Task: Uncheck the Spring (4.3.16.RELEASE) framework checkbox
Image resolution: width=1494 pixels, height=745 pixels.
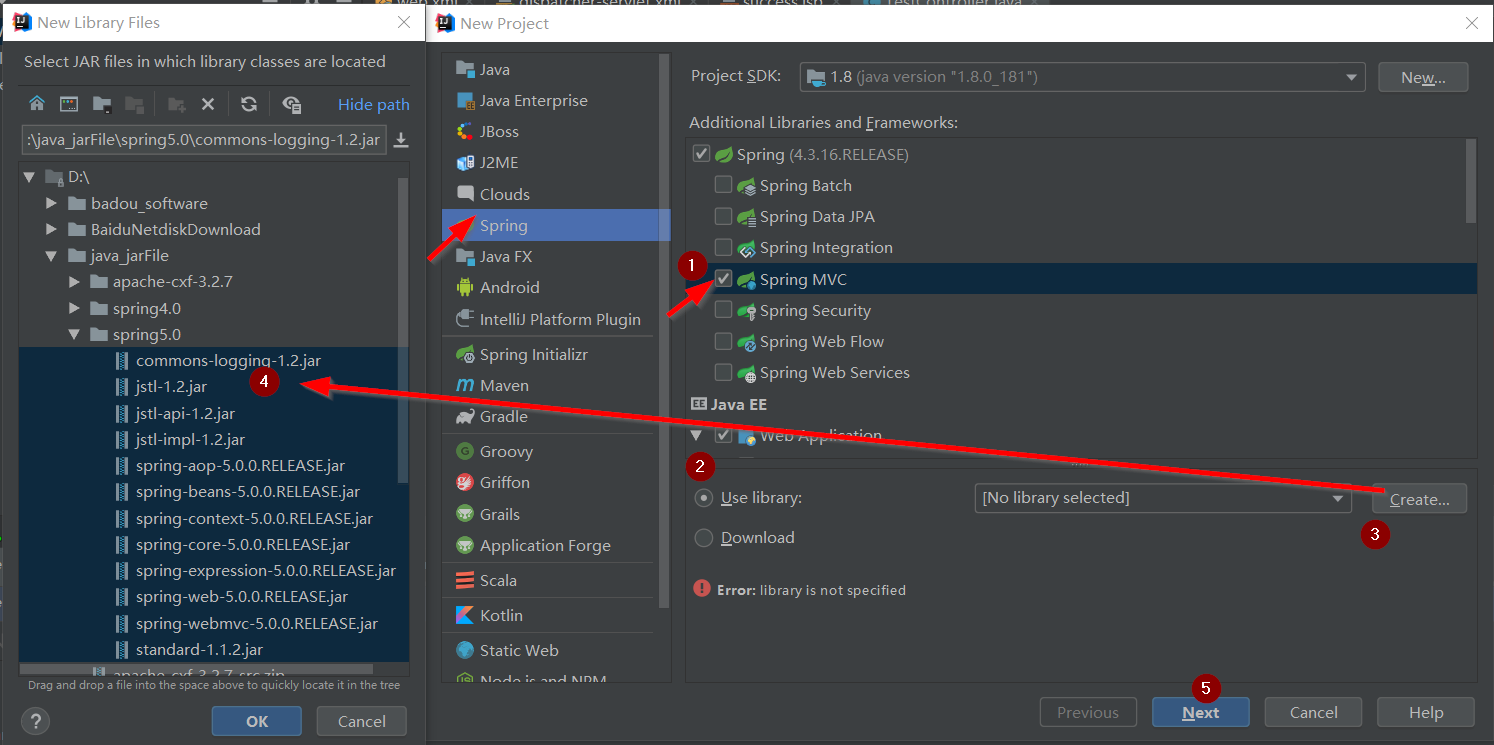Action: pos(700,154)
